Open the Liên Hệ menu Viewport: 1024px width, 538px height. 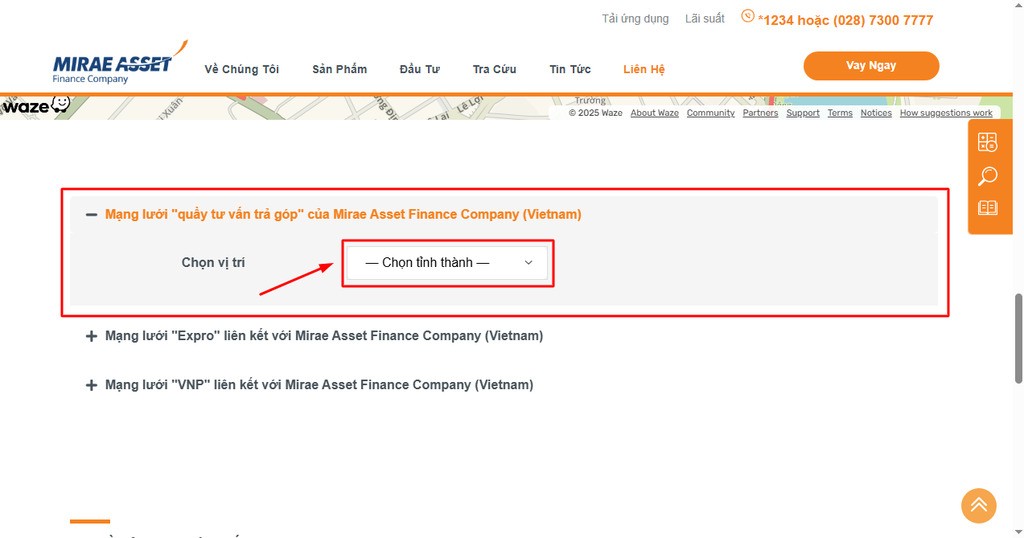pos(644,69)
